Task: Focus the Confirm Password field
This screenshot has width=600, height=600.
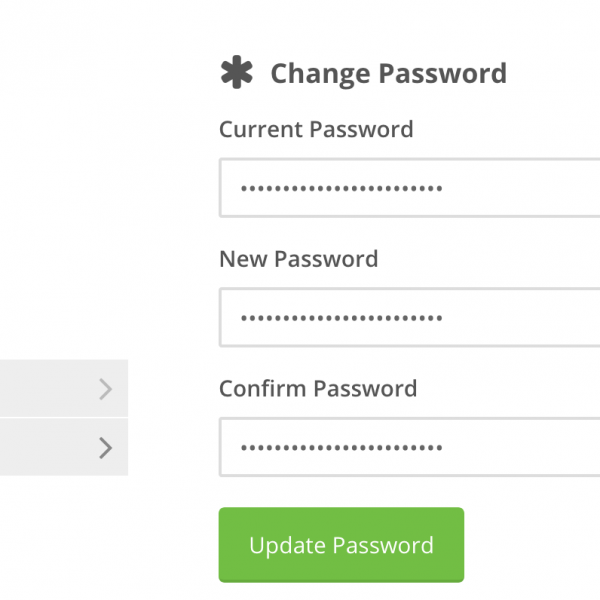Action: (x=500, y=446)
